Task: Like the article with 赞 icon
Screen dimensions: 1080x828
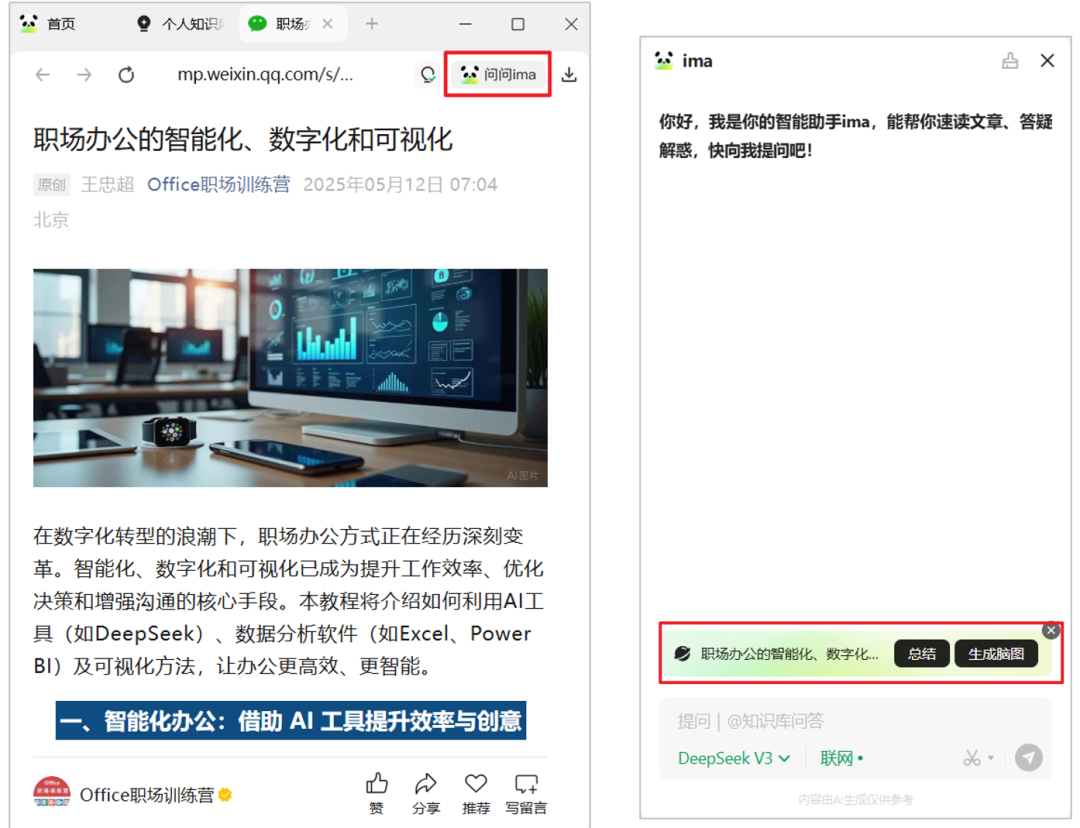Action: point(377,793)
